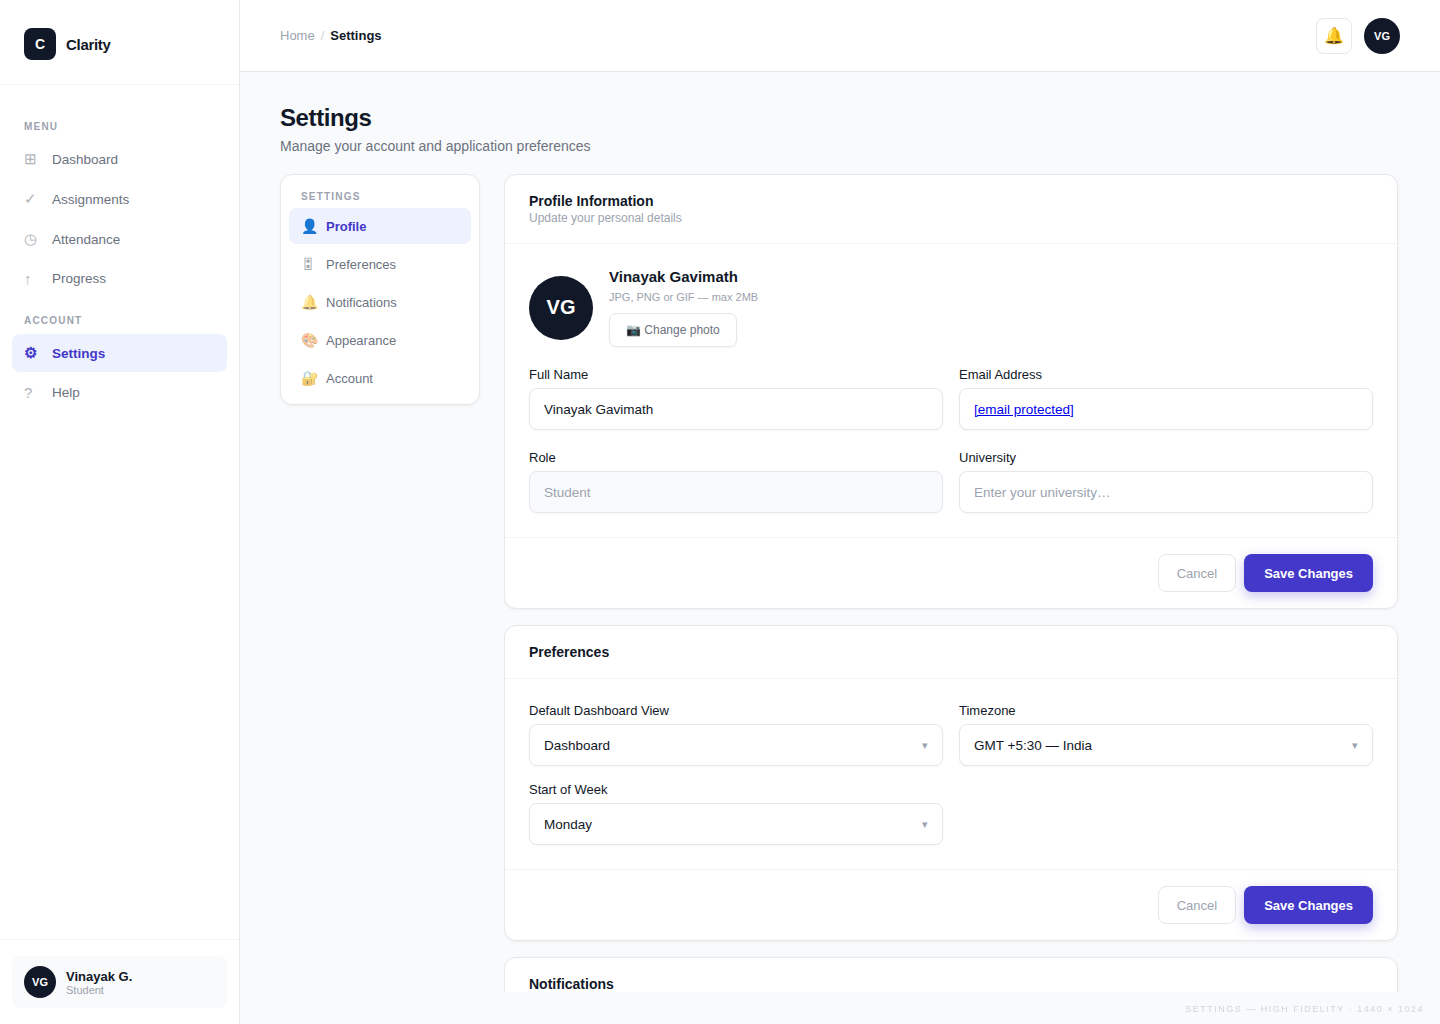Open the Timezone dropdown
Image resolution: width=1440 pixels, height=1024 pixels.
coord(1165,745)
